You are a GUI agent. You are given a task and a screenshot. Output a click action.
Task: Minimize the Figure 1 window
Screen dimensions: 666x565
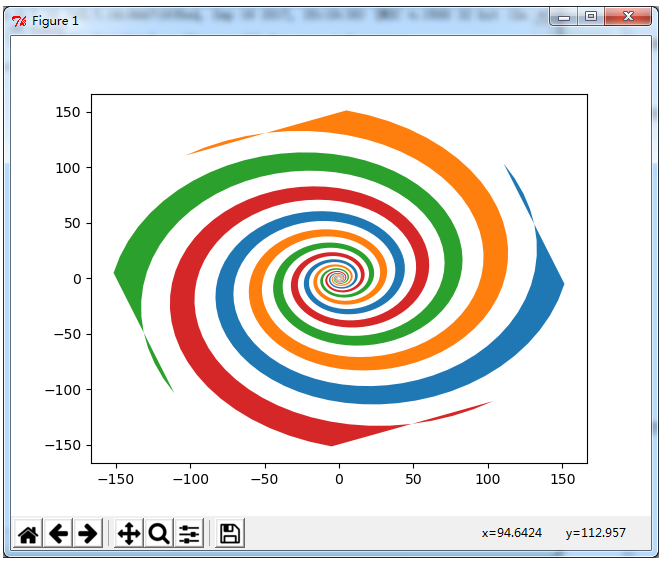(x=564, y=17)
